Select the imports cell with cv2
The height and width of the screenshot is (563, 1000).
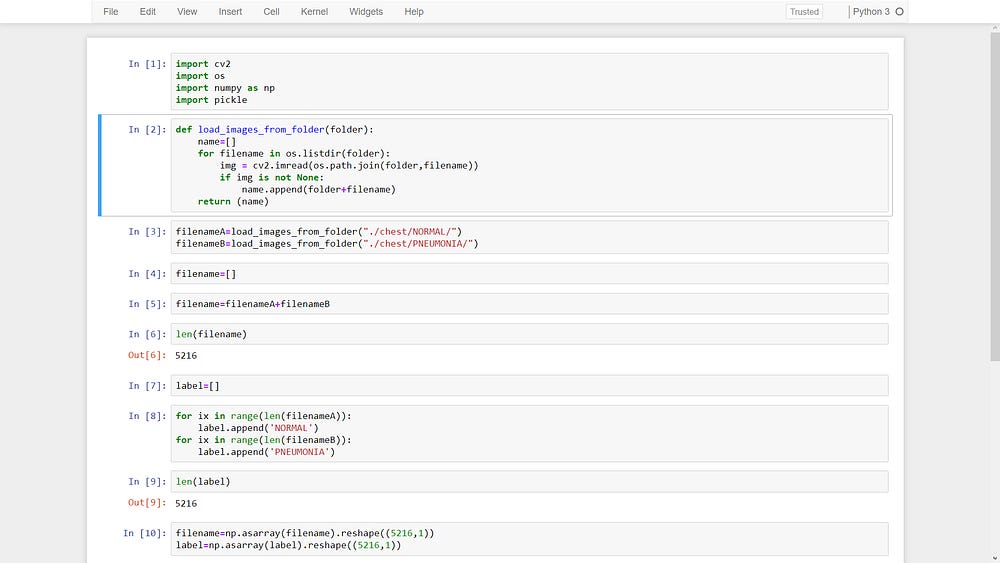pos(530,82)
